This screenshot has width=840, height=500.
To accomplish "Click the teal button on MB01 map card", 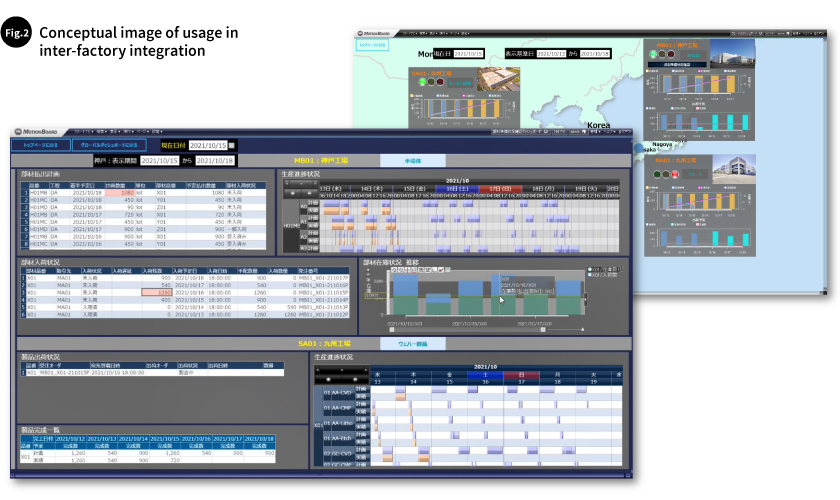I will coord(693,55).
